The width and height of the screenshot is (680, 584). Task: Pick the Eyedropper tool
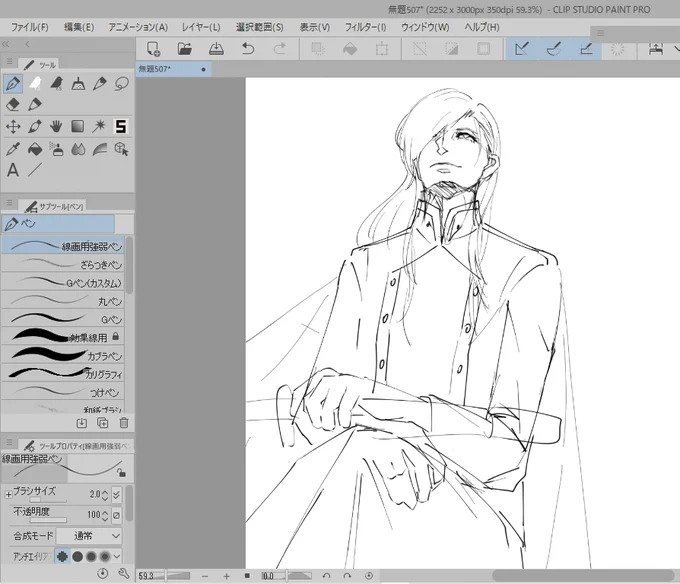point(13,149)
